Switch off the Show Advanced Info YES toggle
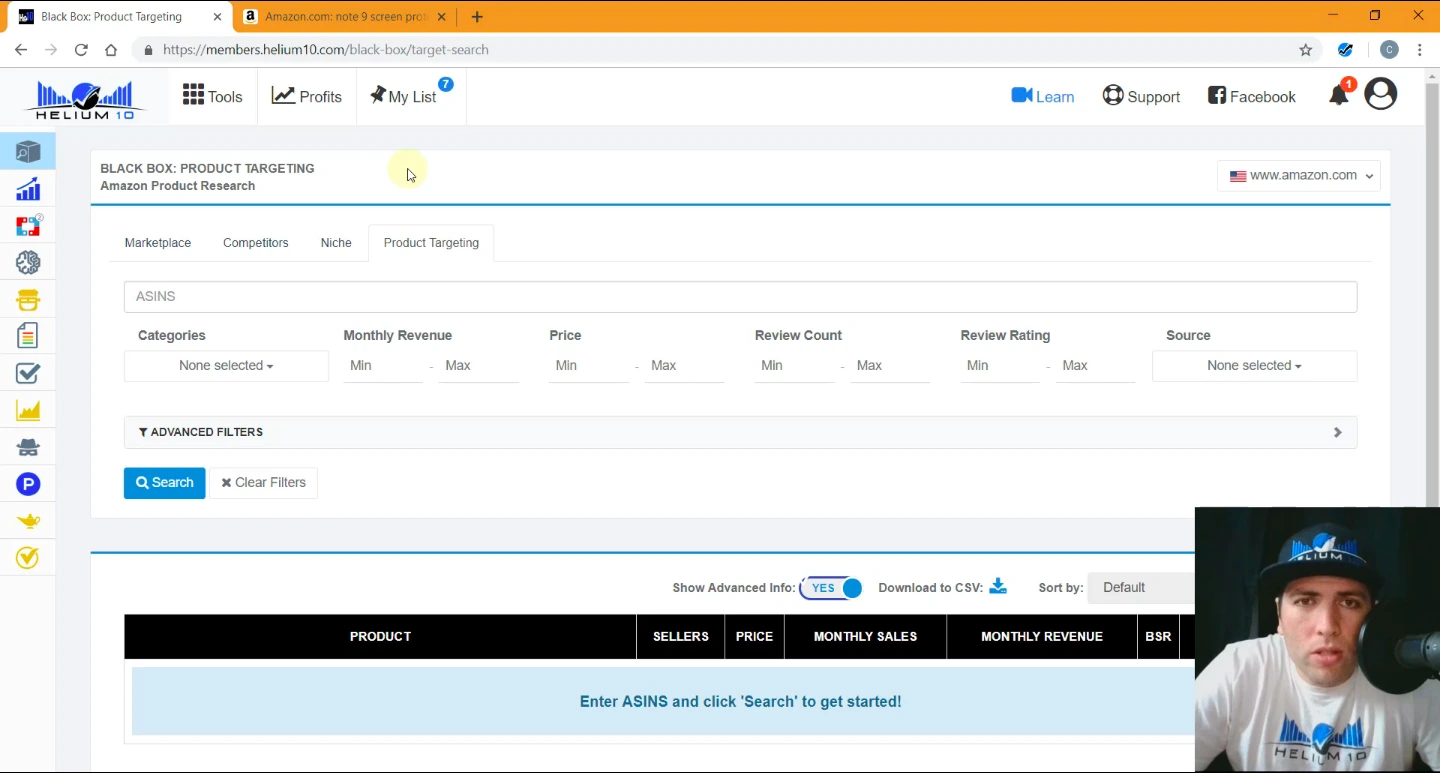 [x=830, y=588]
